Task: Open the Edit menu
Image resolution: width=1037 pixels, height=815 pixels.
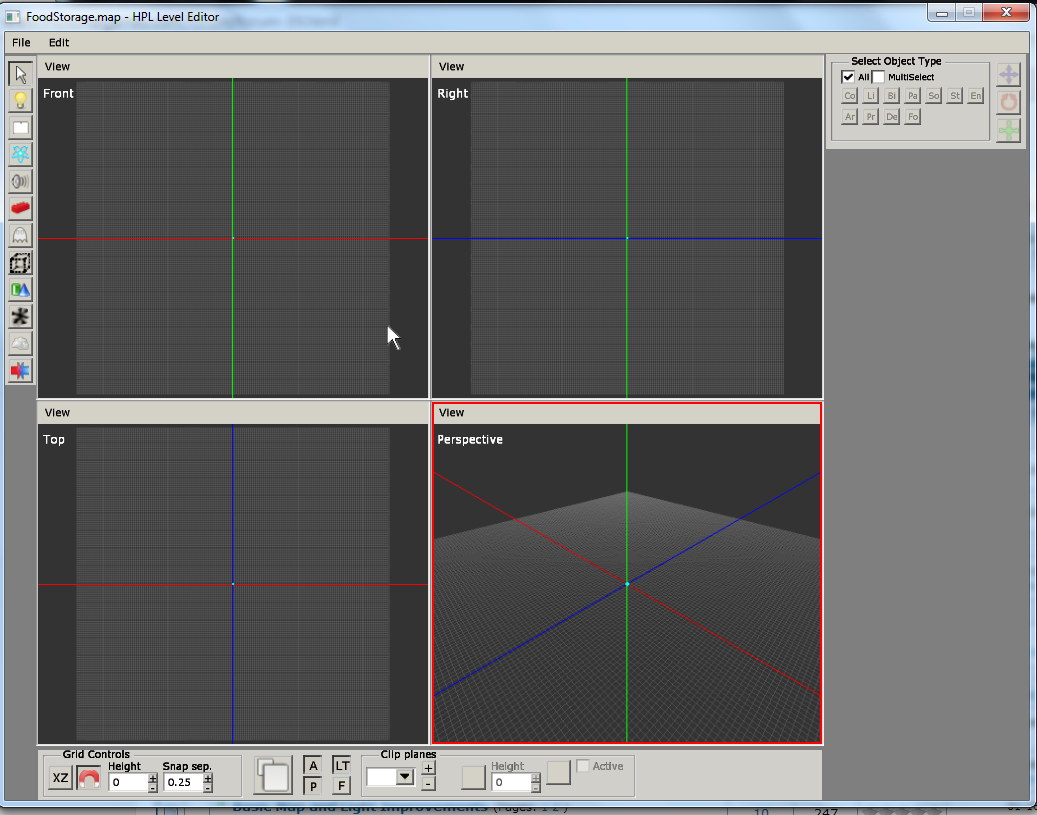Action: [59, 43]
